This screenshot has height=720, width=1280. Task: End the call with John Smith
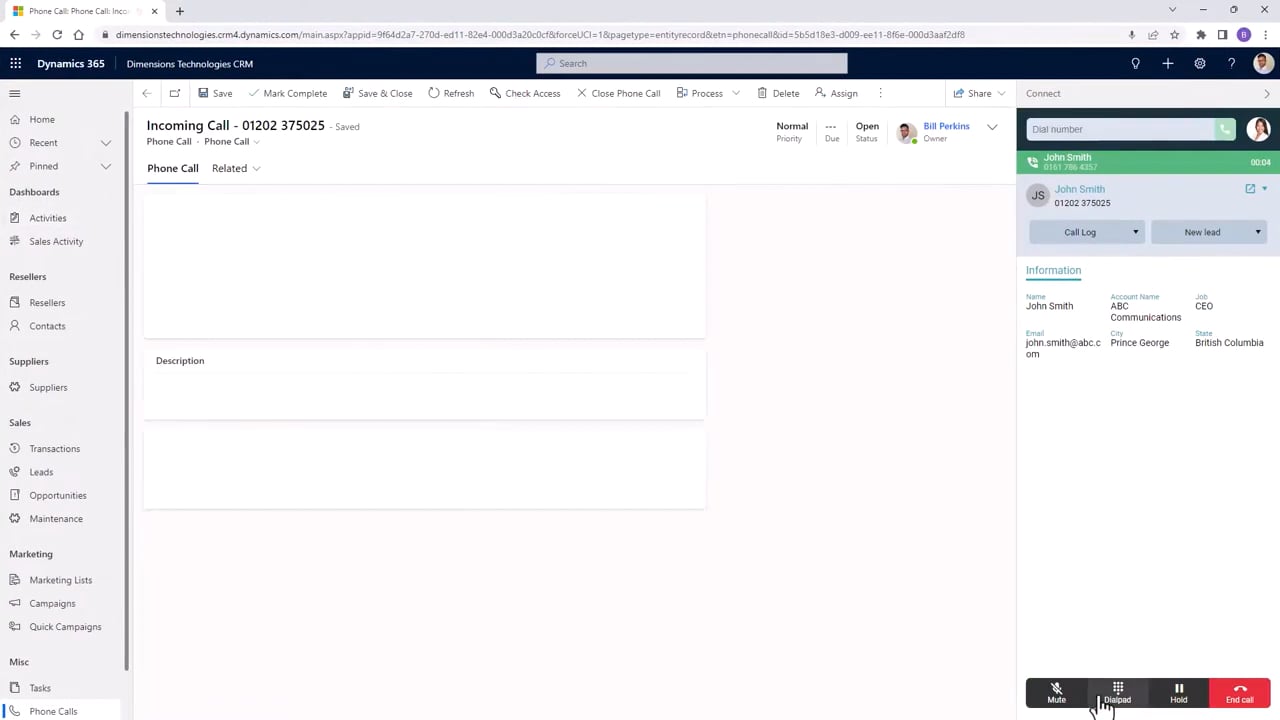[x=1239, y=693]
